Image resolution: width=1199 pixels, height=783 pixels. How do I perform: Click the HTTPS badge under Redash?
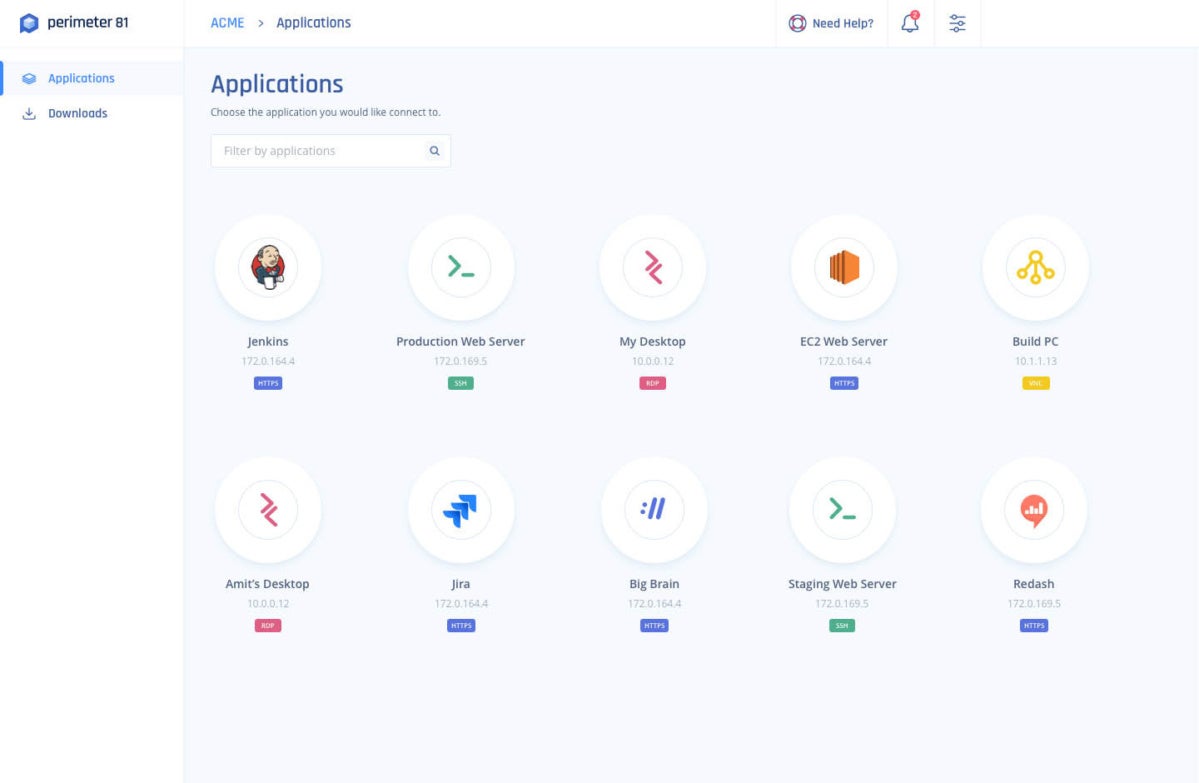coord(1034,625)
